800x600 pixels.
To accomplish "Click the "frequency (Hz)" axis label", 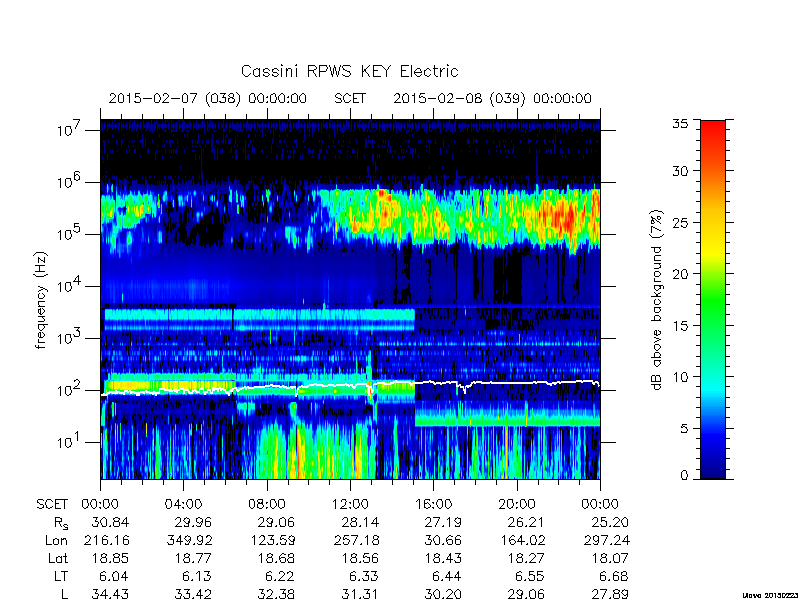I will click(41, 300).
